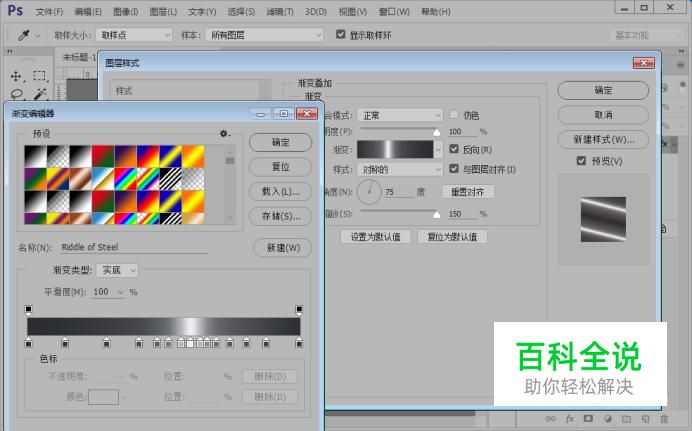The height and width of the screenshot is (431, 692).
Task: Click the 名称 field containing Riddle of Steel
Action: pos(134,247)
